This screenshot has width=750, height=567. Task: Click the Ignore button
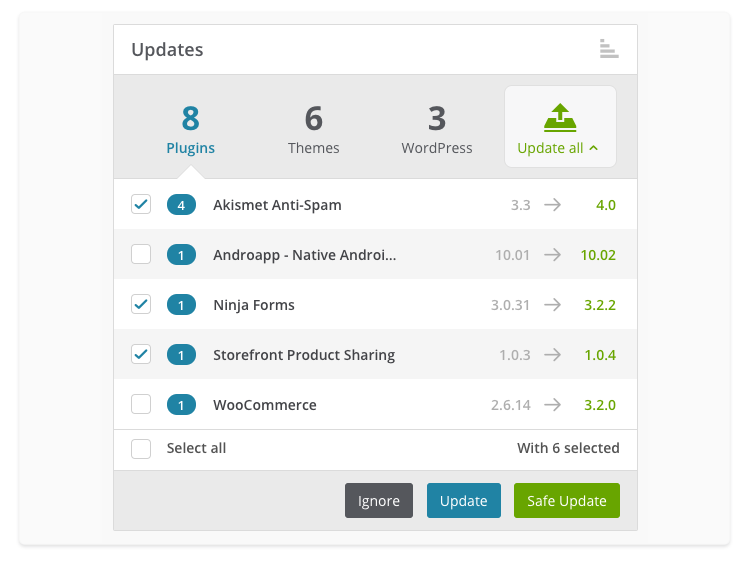(x=379, y=500)
